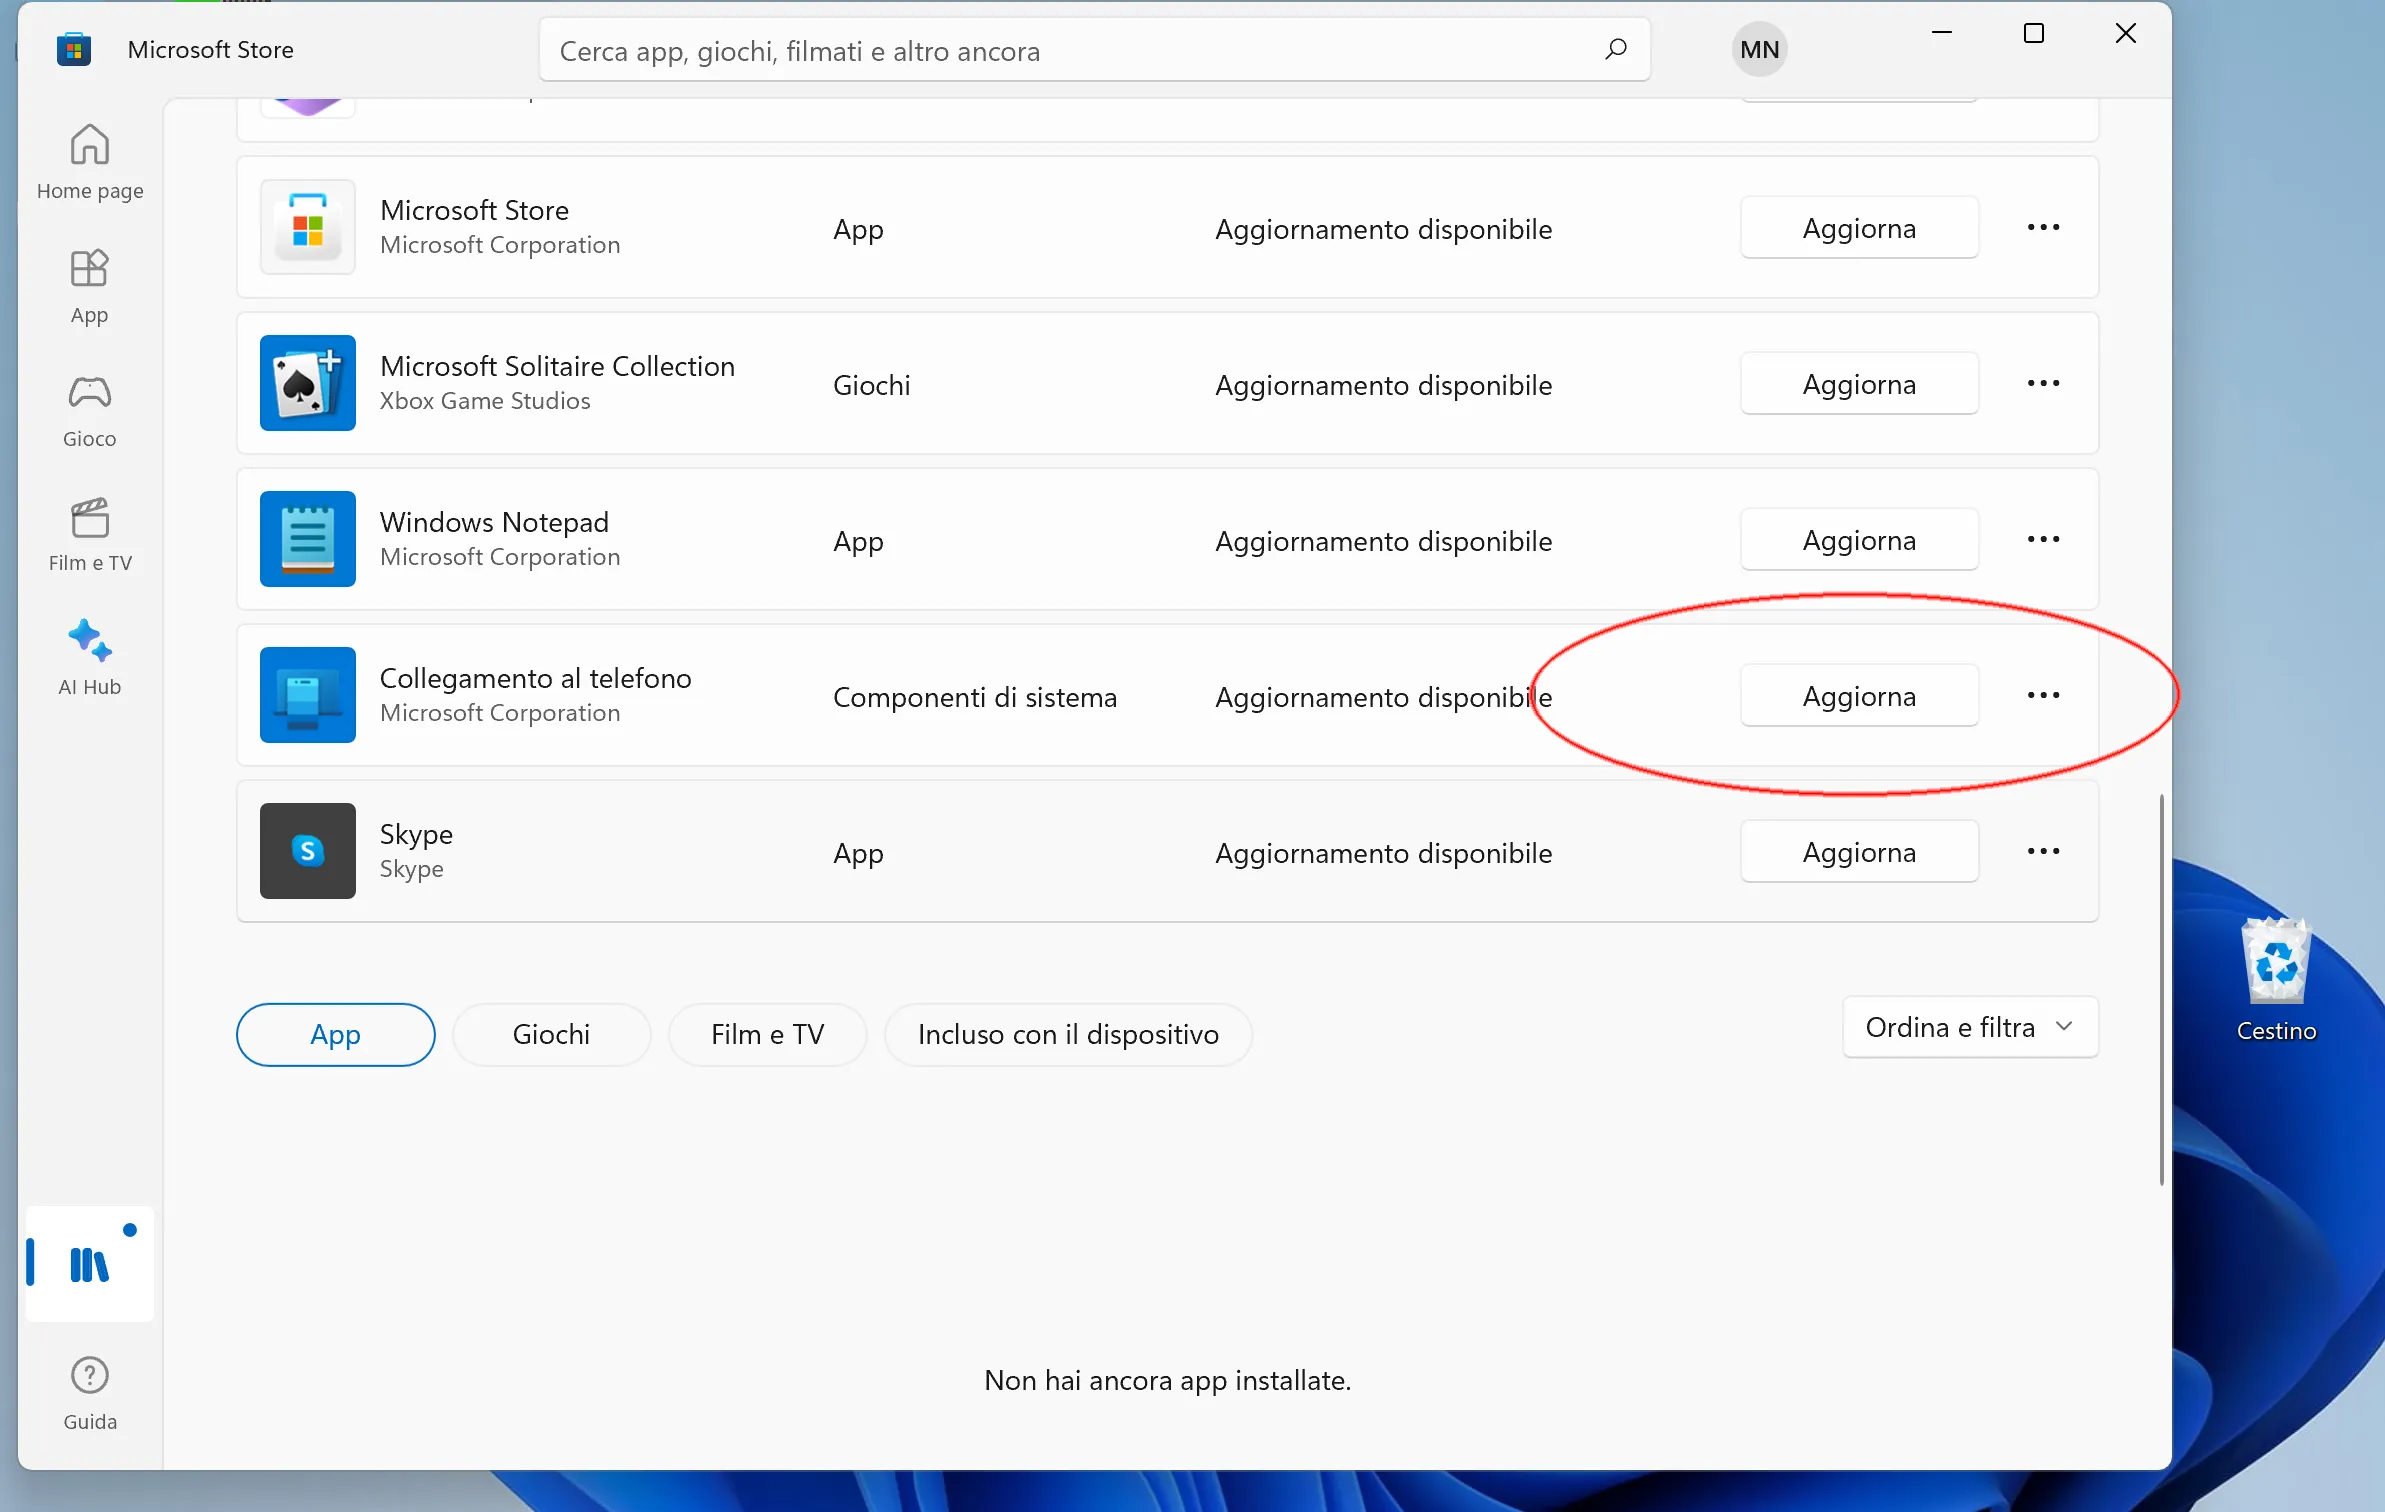Screen dimensions: 2385x1512
Task: Enable the Film e TV filter
Action: [x=767, y=1034]
